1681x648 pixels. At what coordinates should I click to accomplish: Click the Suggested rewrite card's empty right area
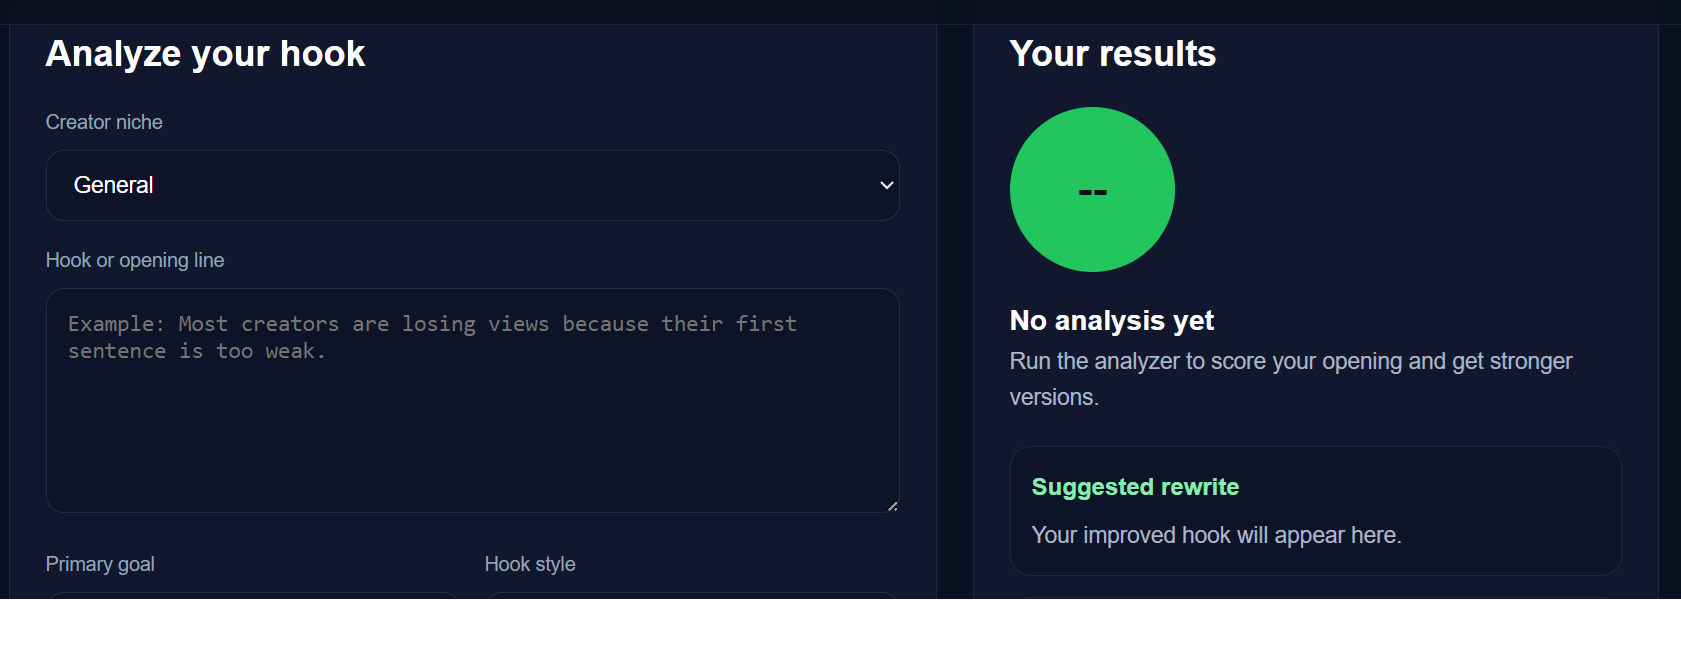[1520, 510]
